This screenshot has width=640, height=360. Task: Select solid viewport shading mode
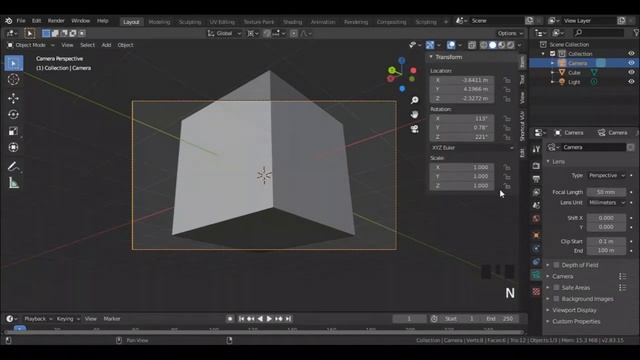493,45
